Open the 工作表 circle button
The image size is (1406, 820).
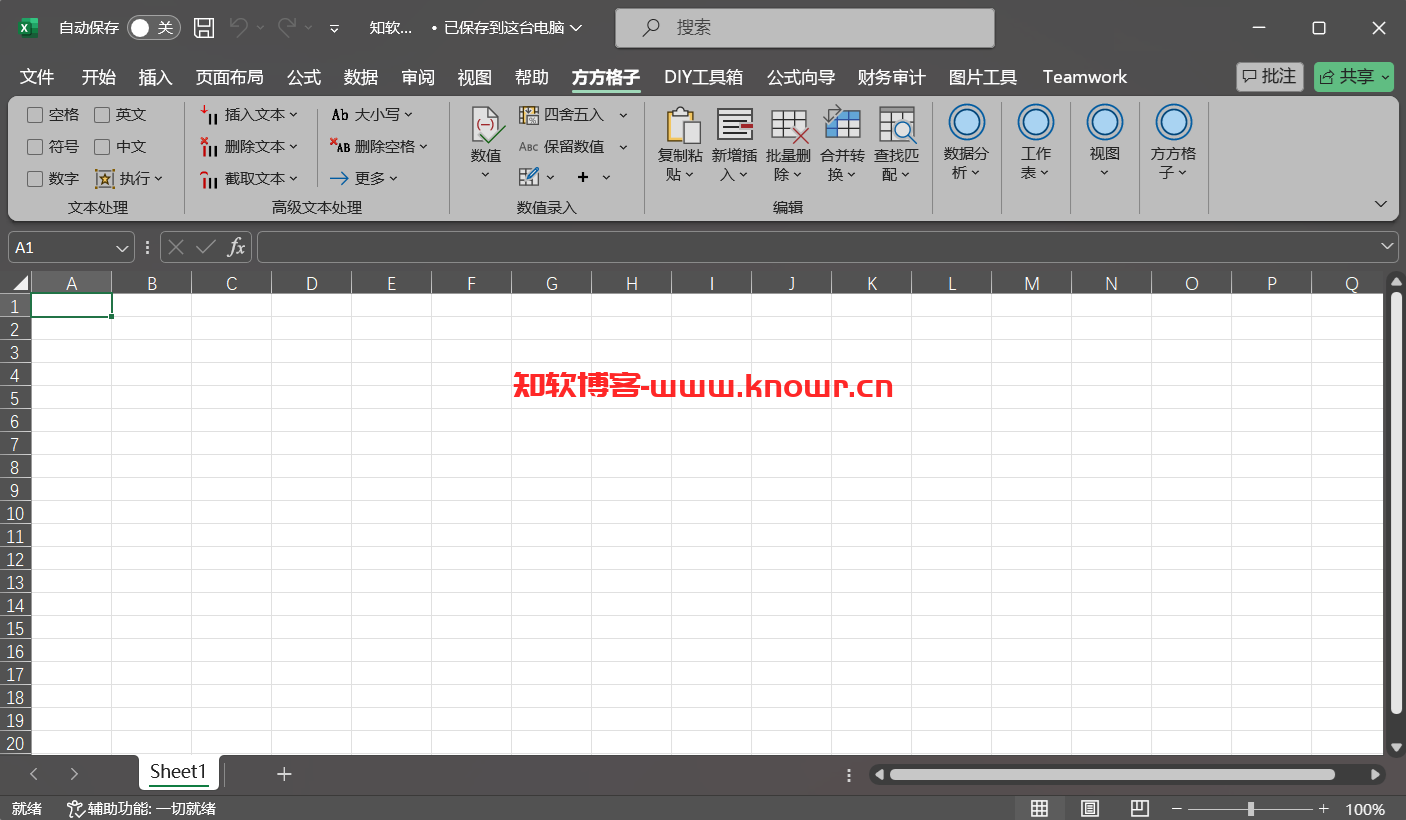(x=1035, y=143)
